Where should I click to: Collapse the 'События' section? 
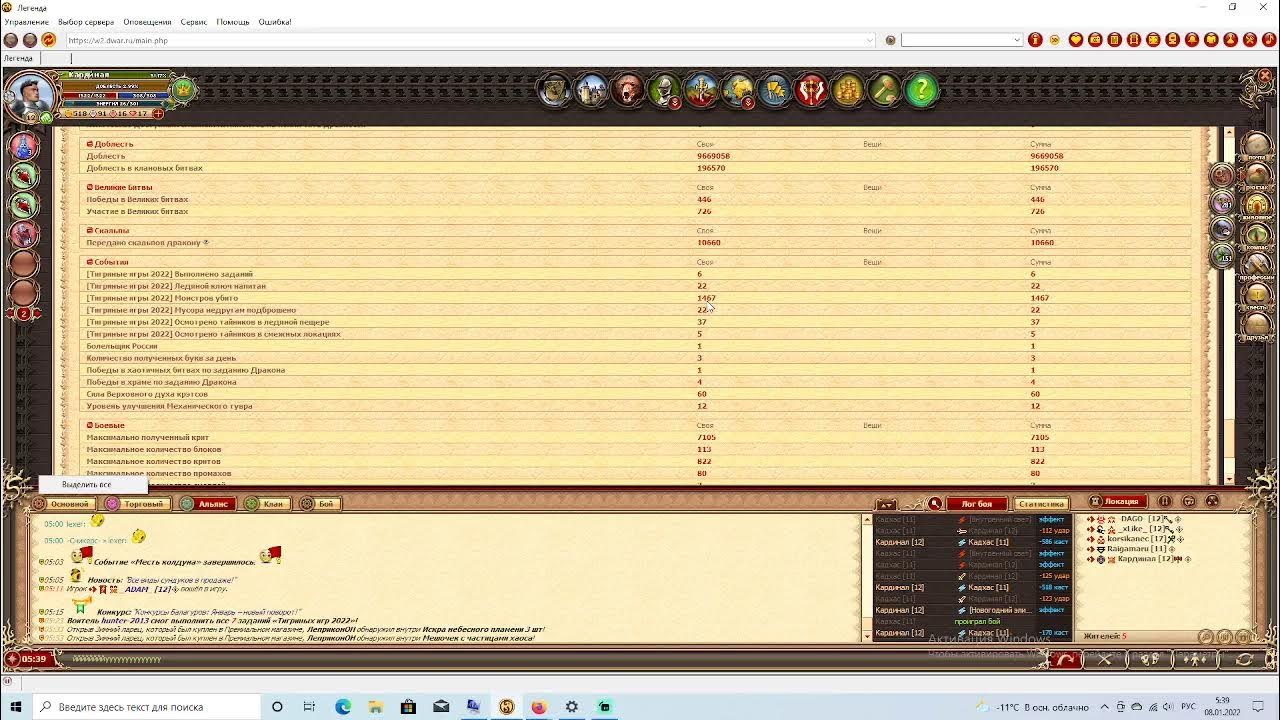(90, 262)
